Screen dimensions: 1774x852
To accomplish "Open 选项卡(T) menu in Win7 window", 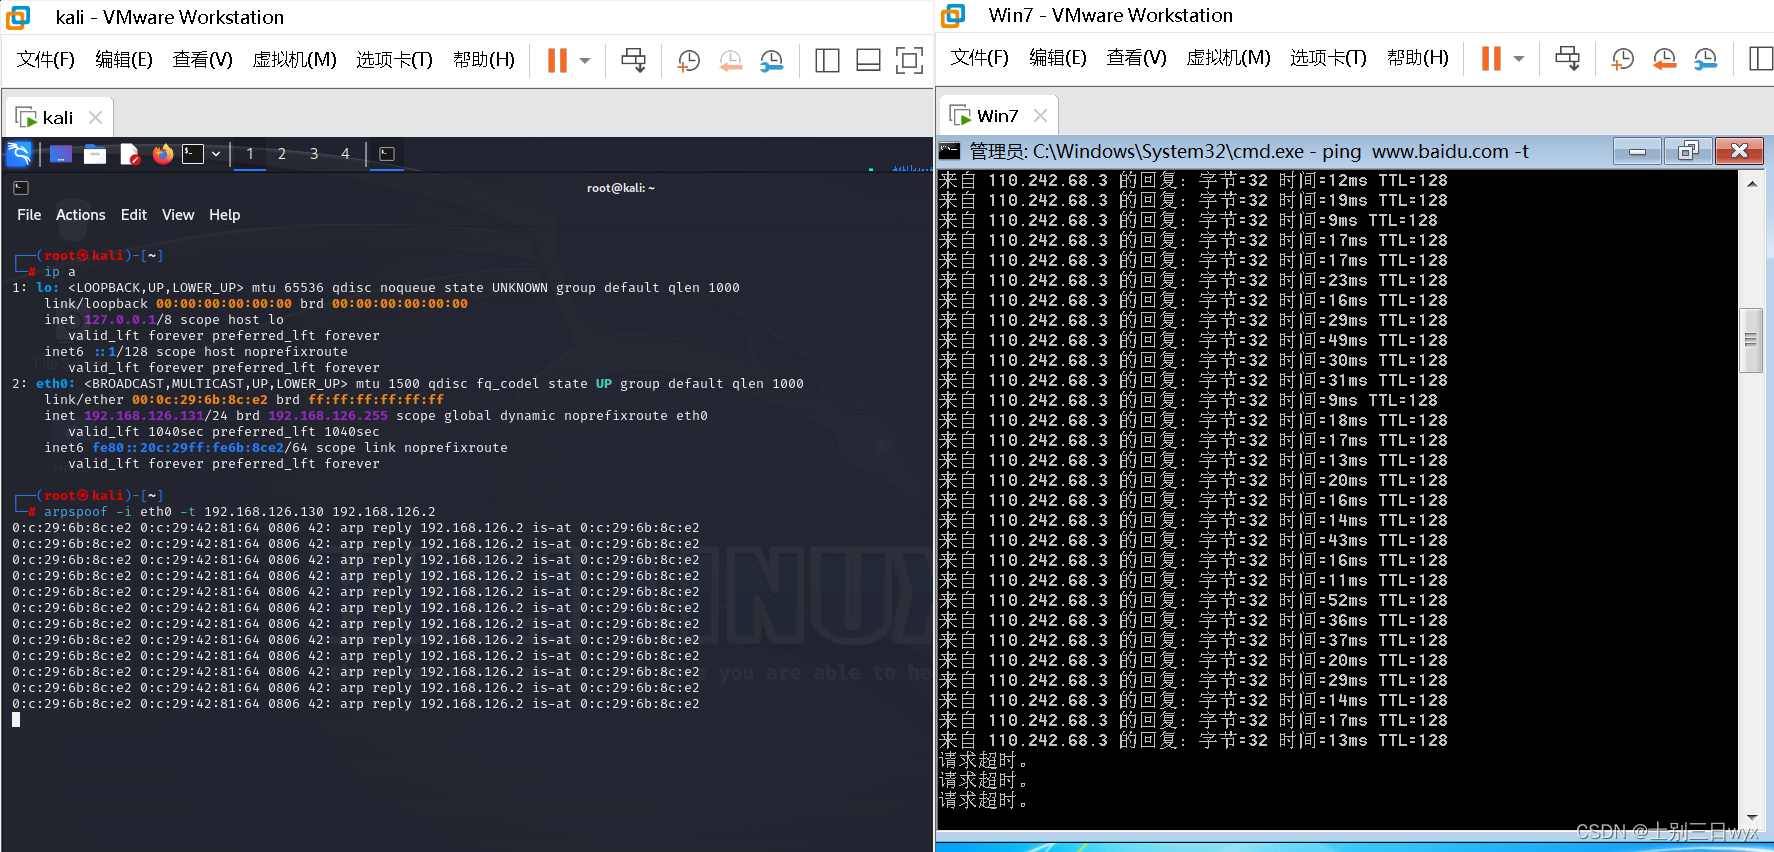I will [x=1328, y=58].
